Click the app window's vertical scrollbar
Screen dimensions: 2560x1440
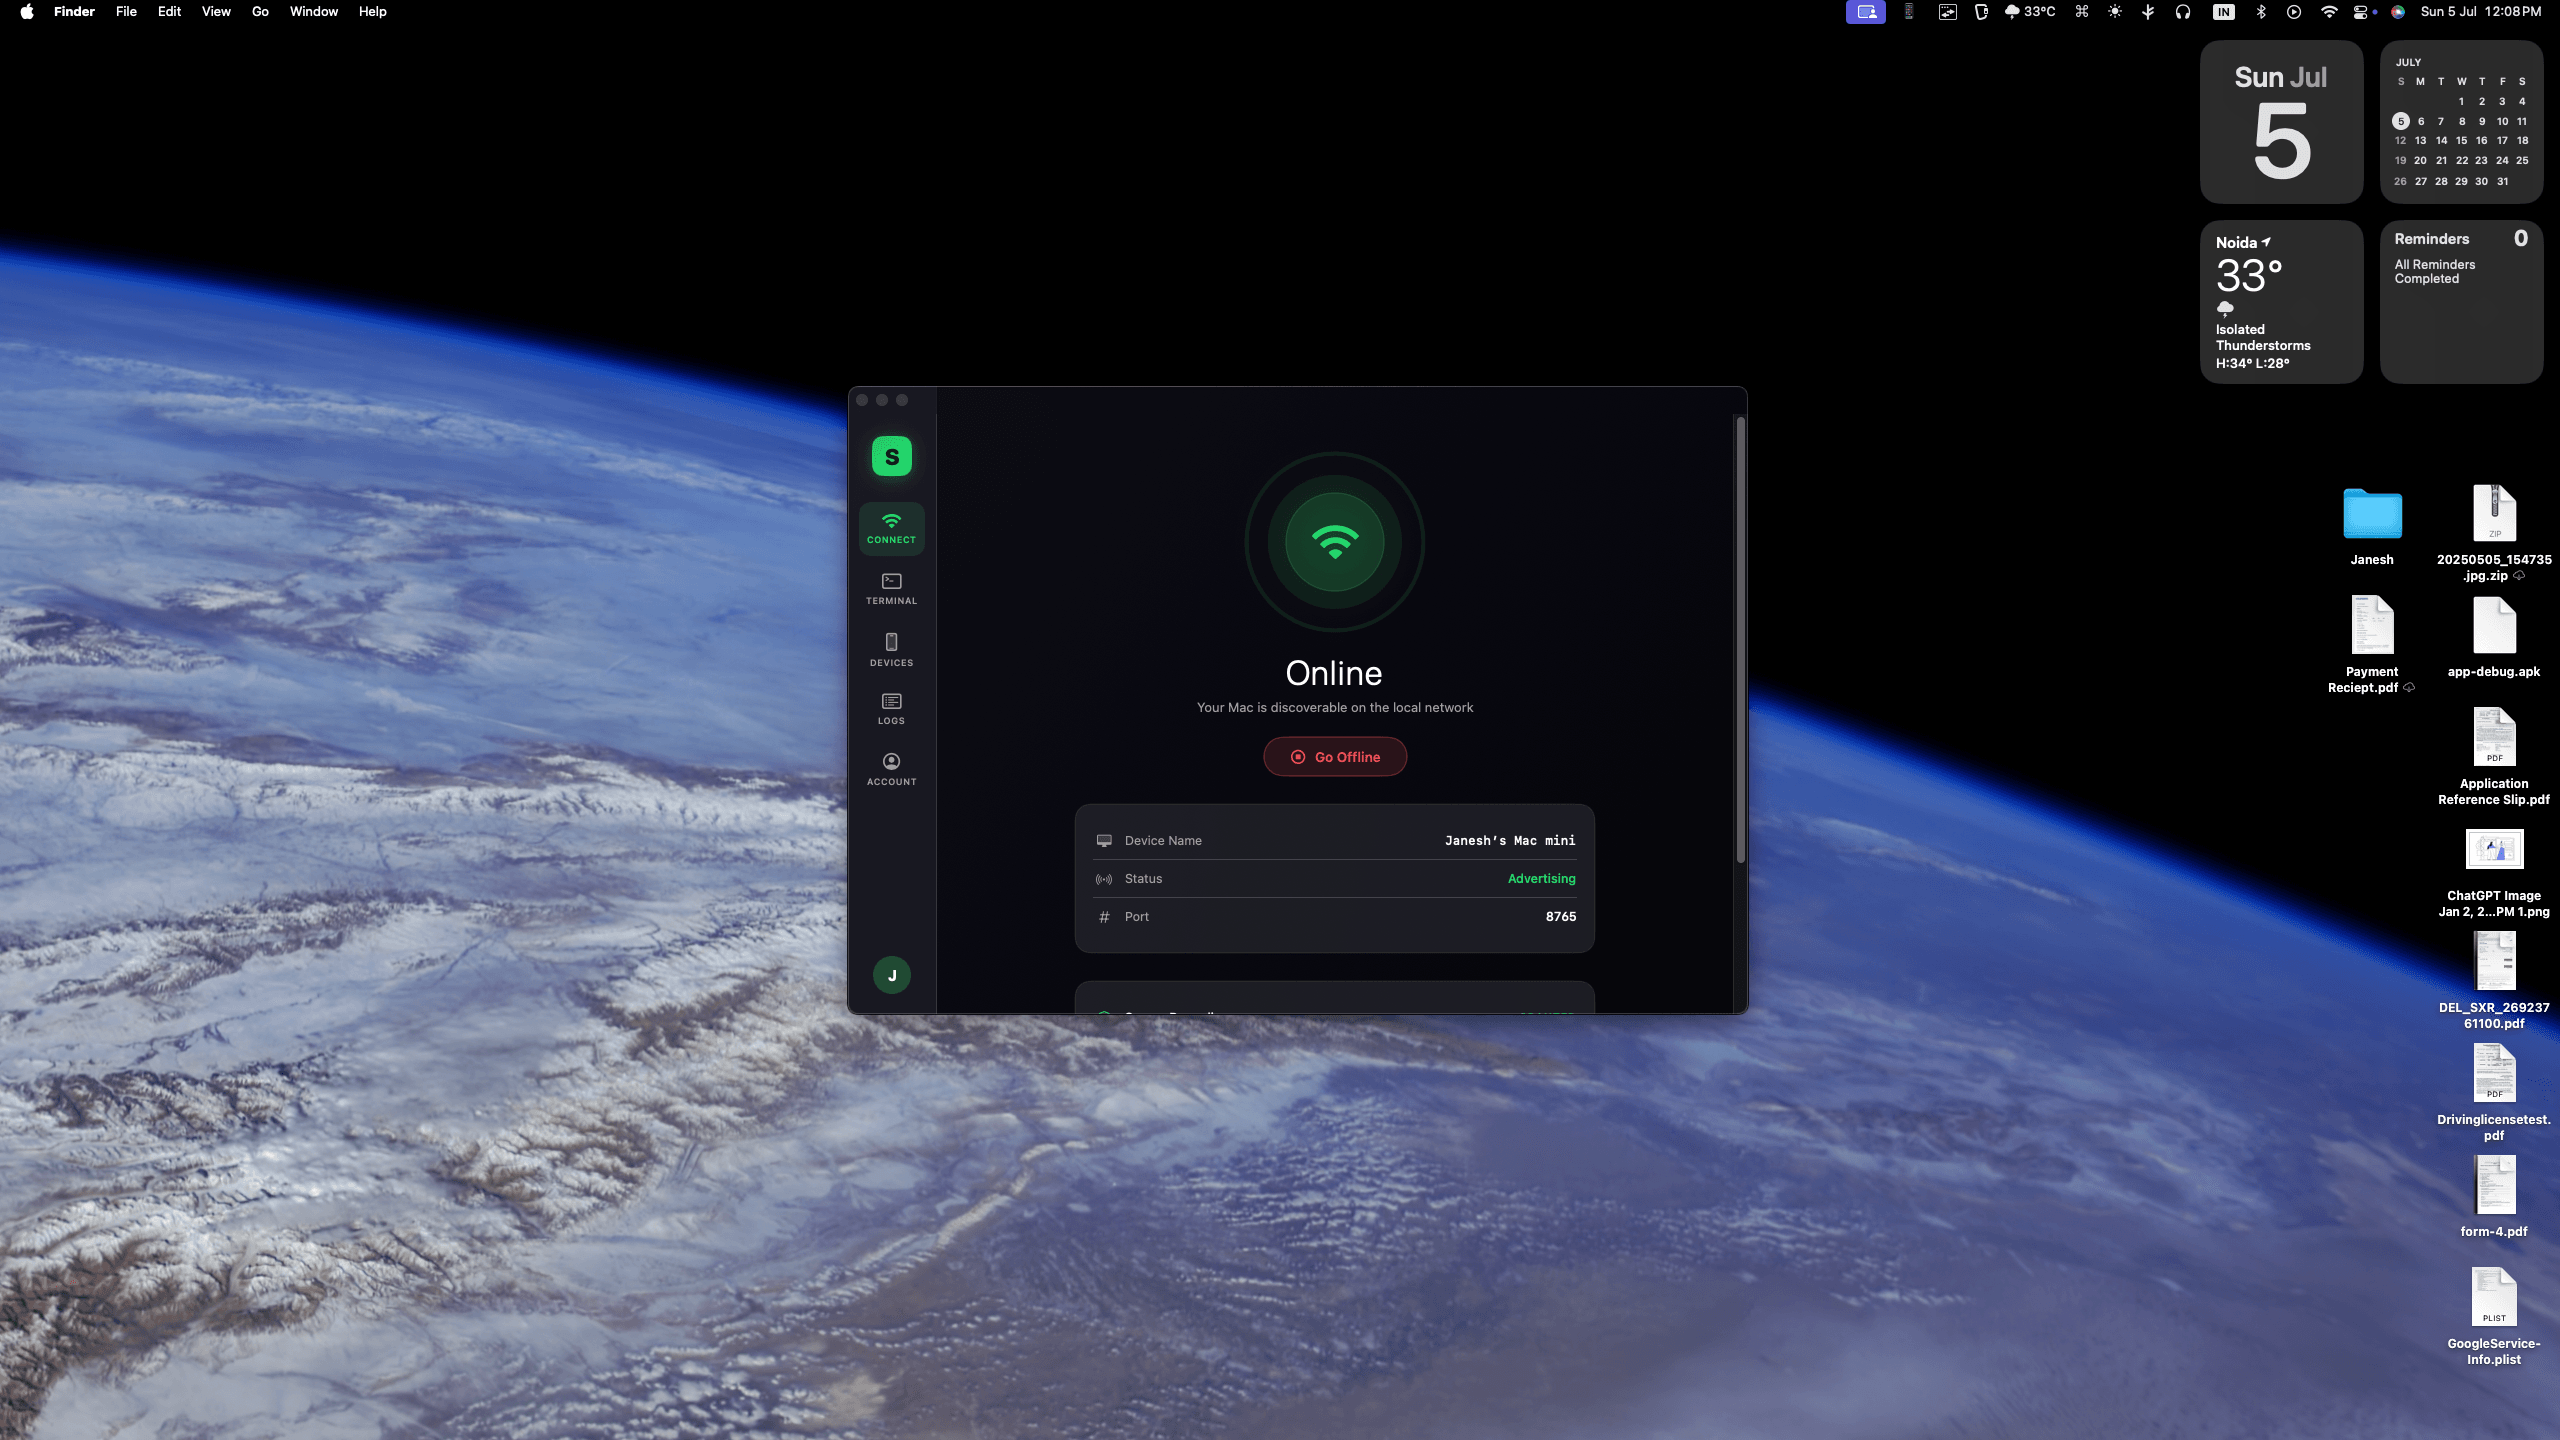[1741, 640]
